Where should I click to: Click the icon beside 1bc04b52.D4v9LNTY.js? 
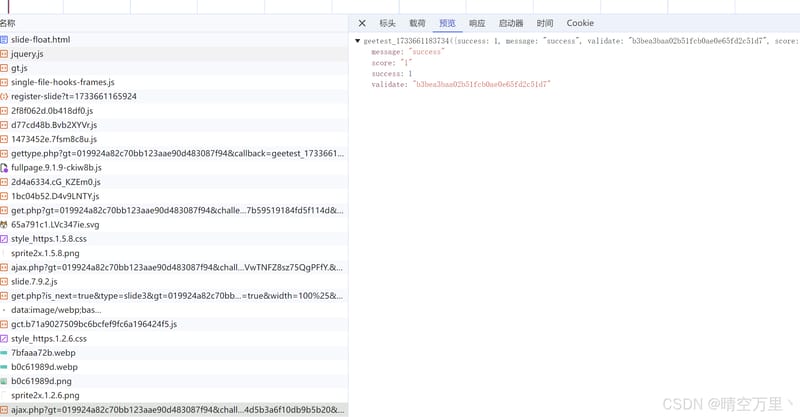pos(4,196)
